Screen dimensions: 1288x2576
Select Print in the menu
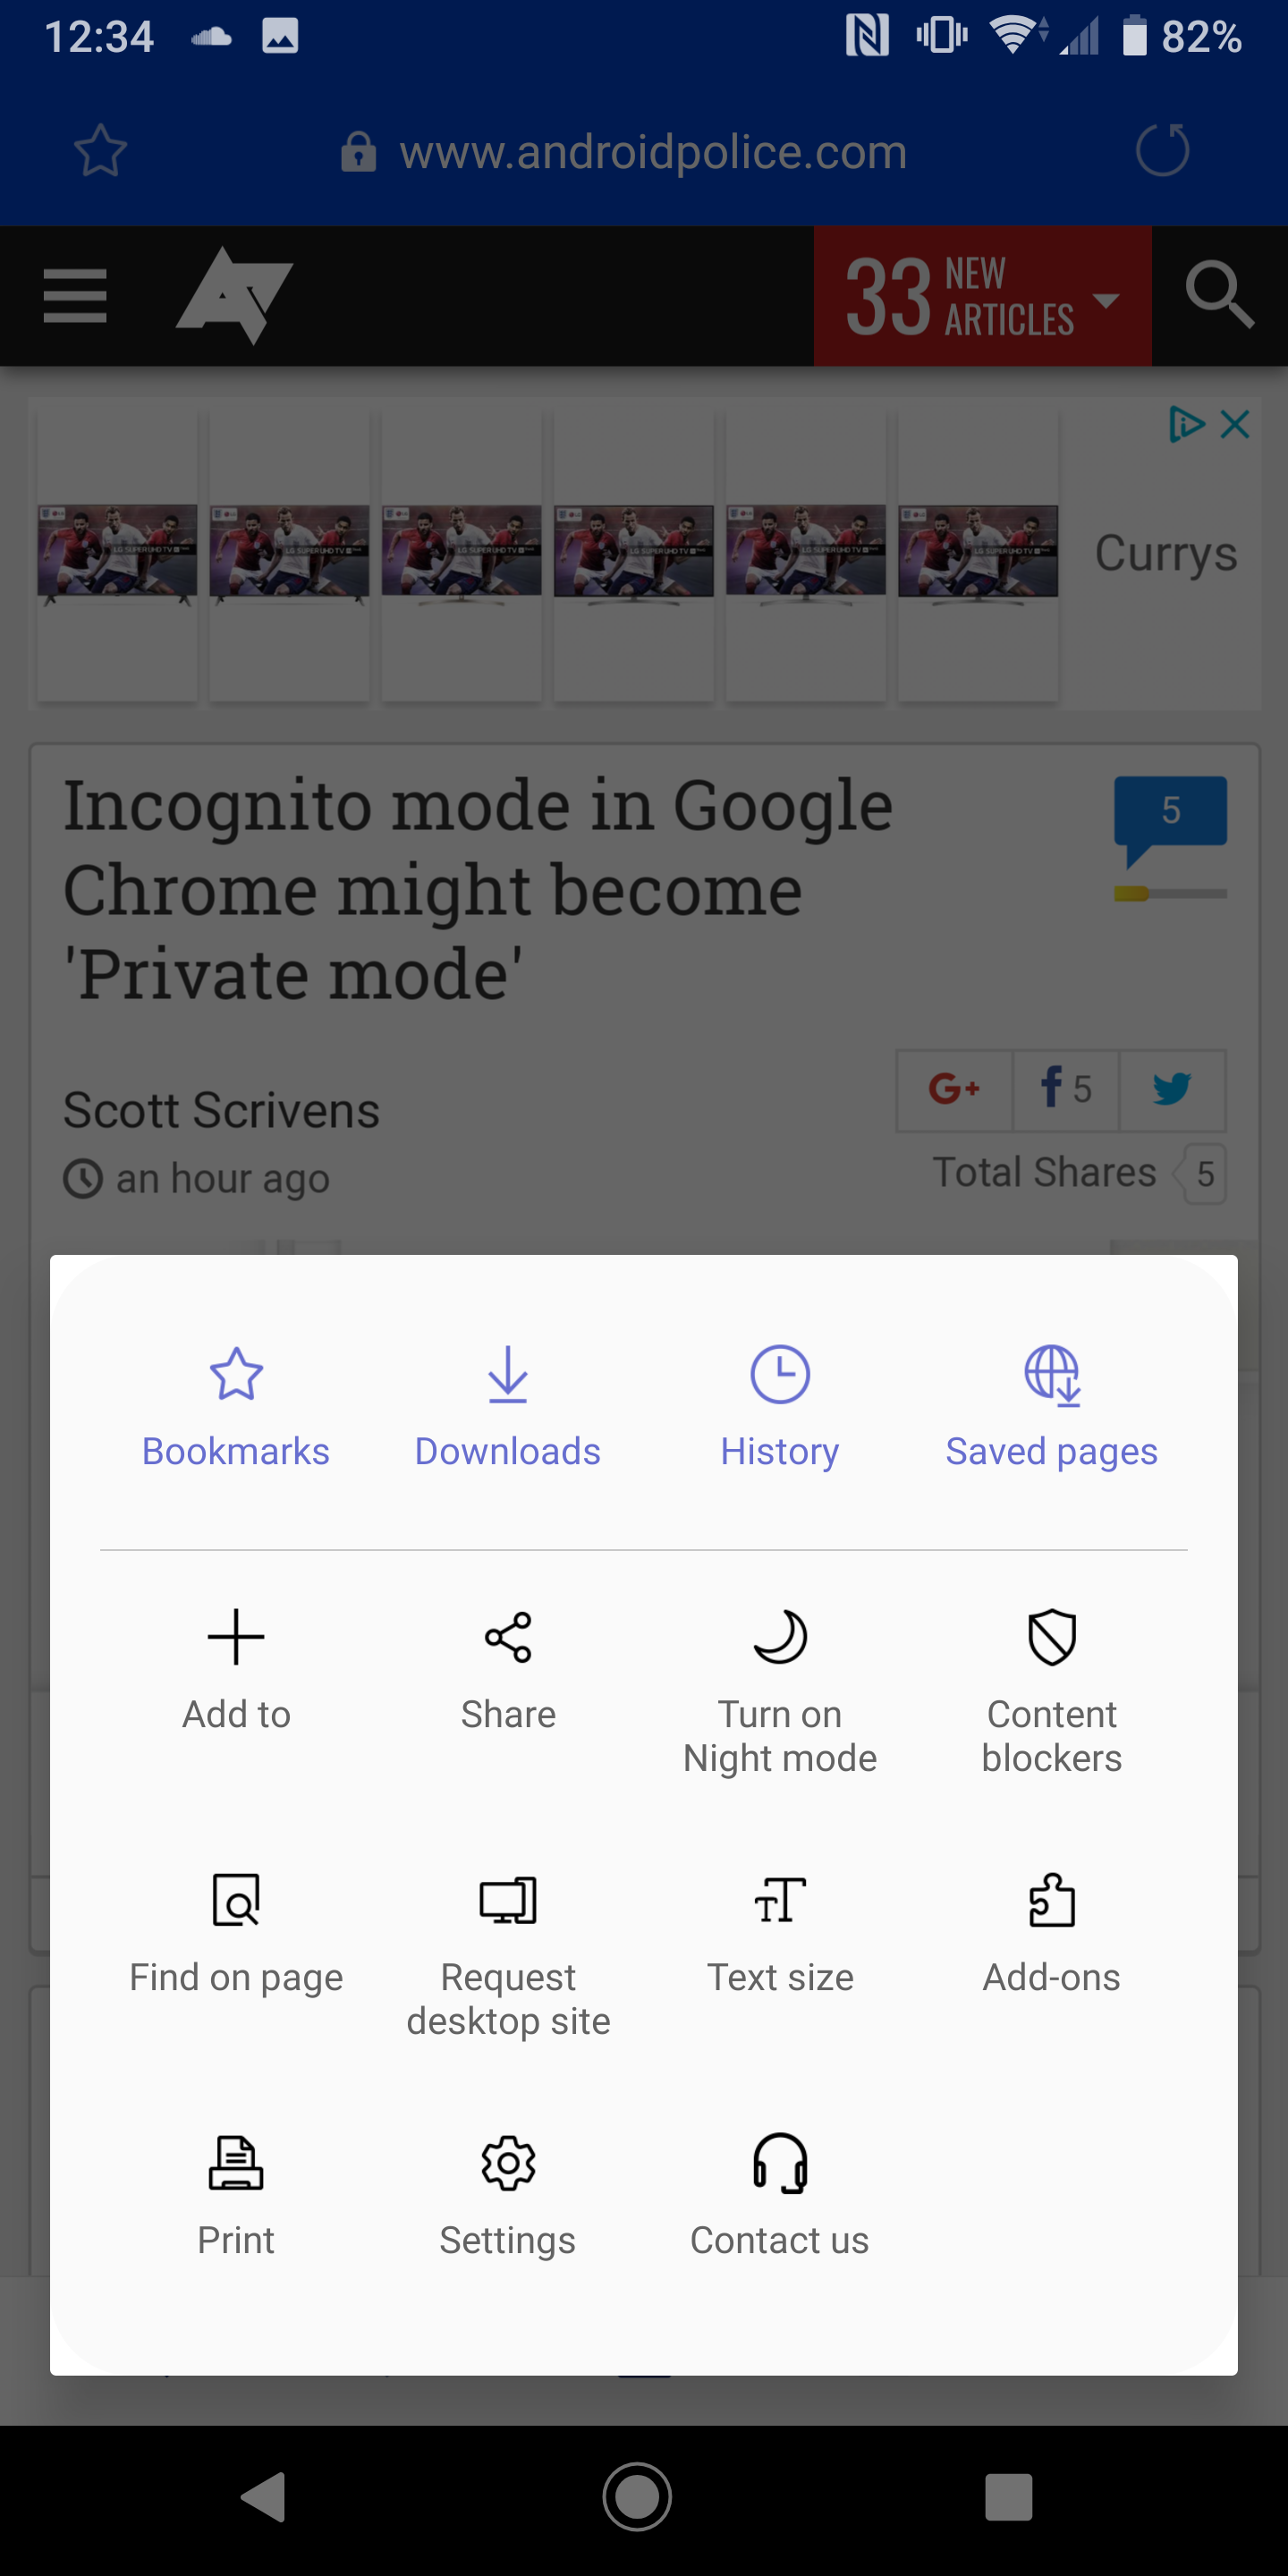pos(236,2165)
